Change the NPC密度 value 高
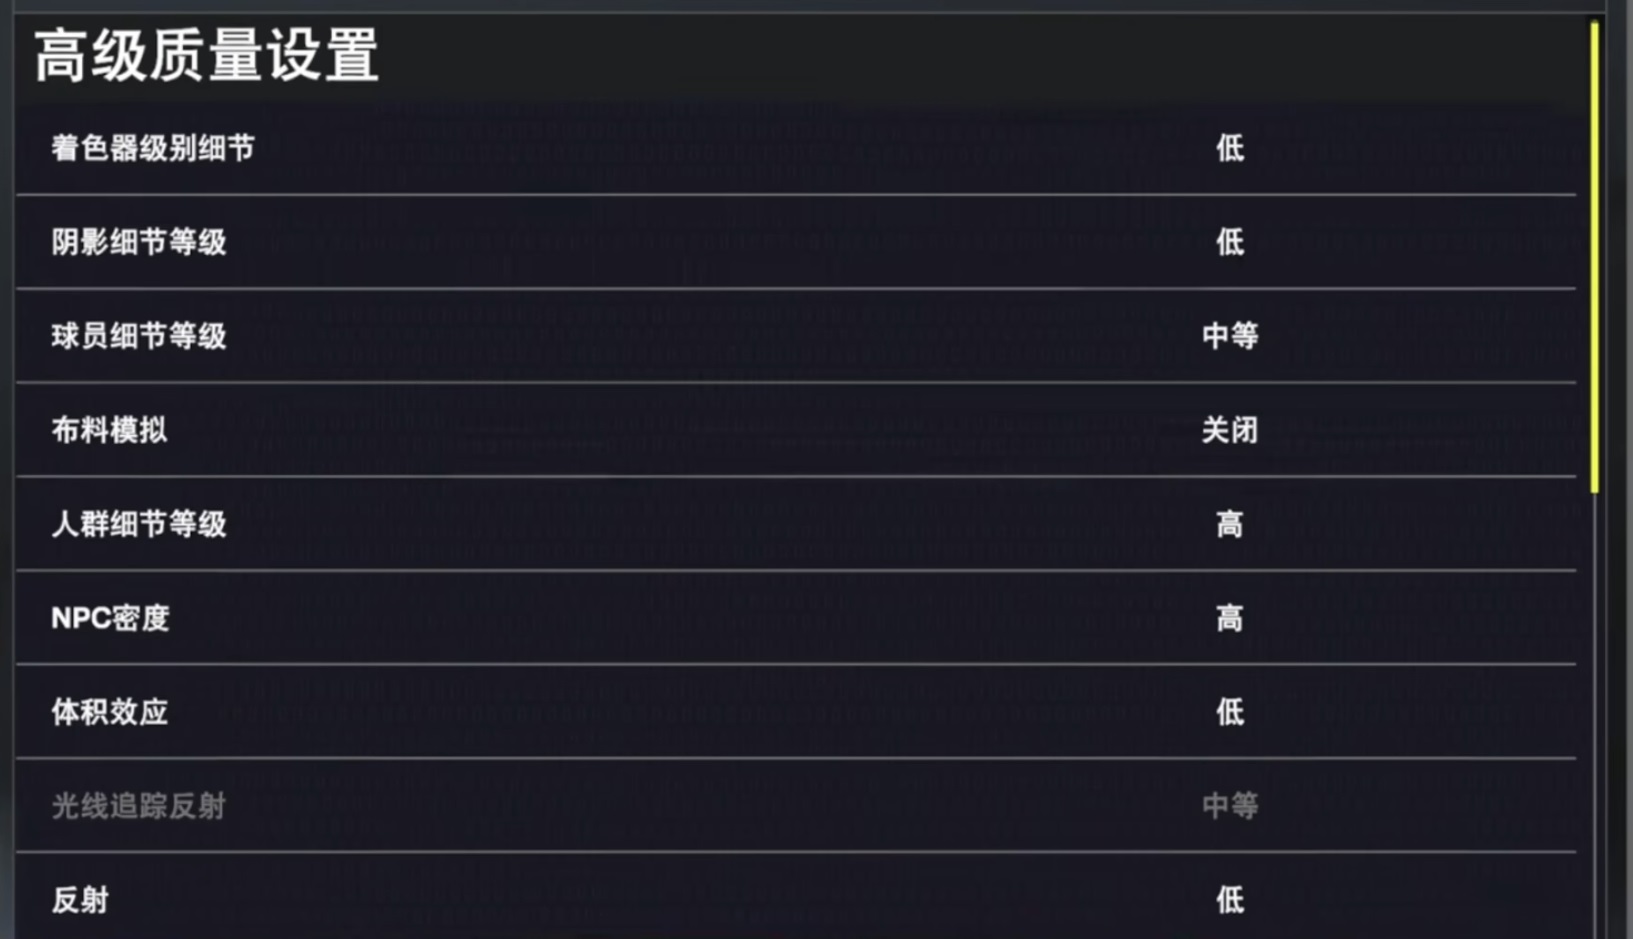 tap(1229, 618)
